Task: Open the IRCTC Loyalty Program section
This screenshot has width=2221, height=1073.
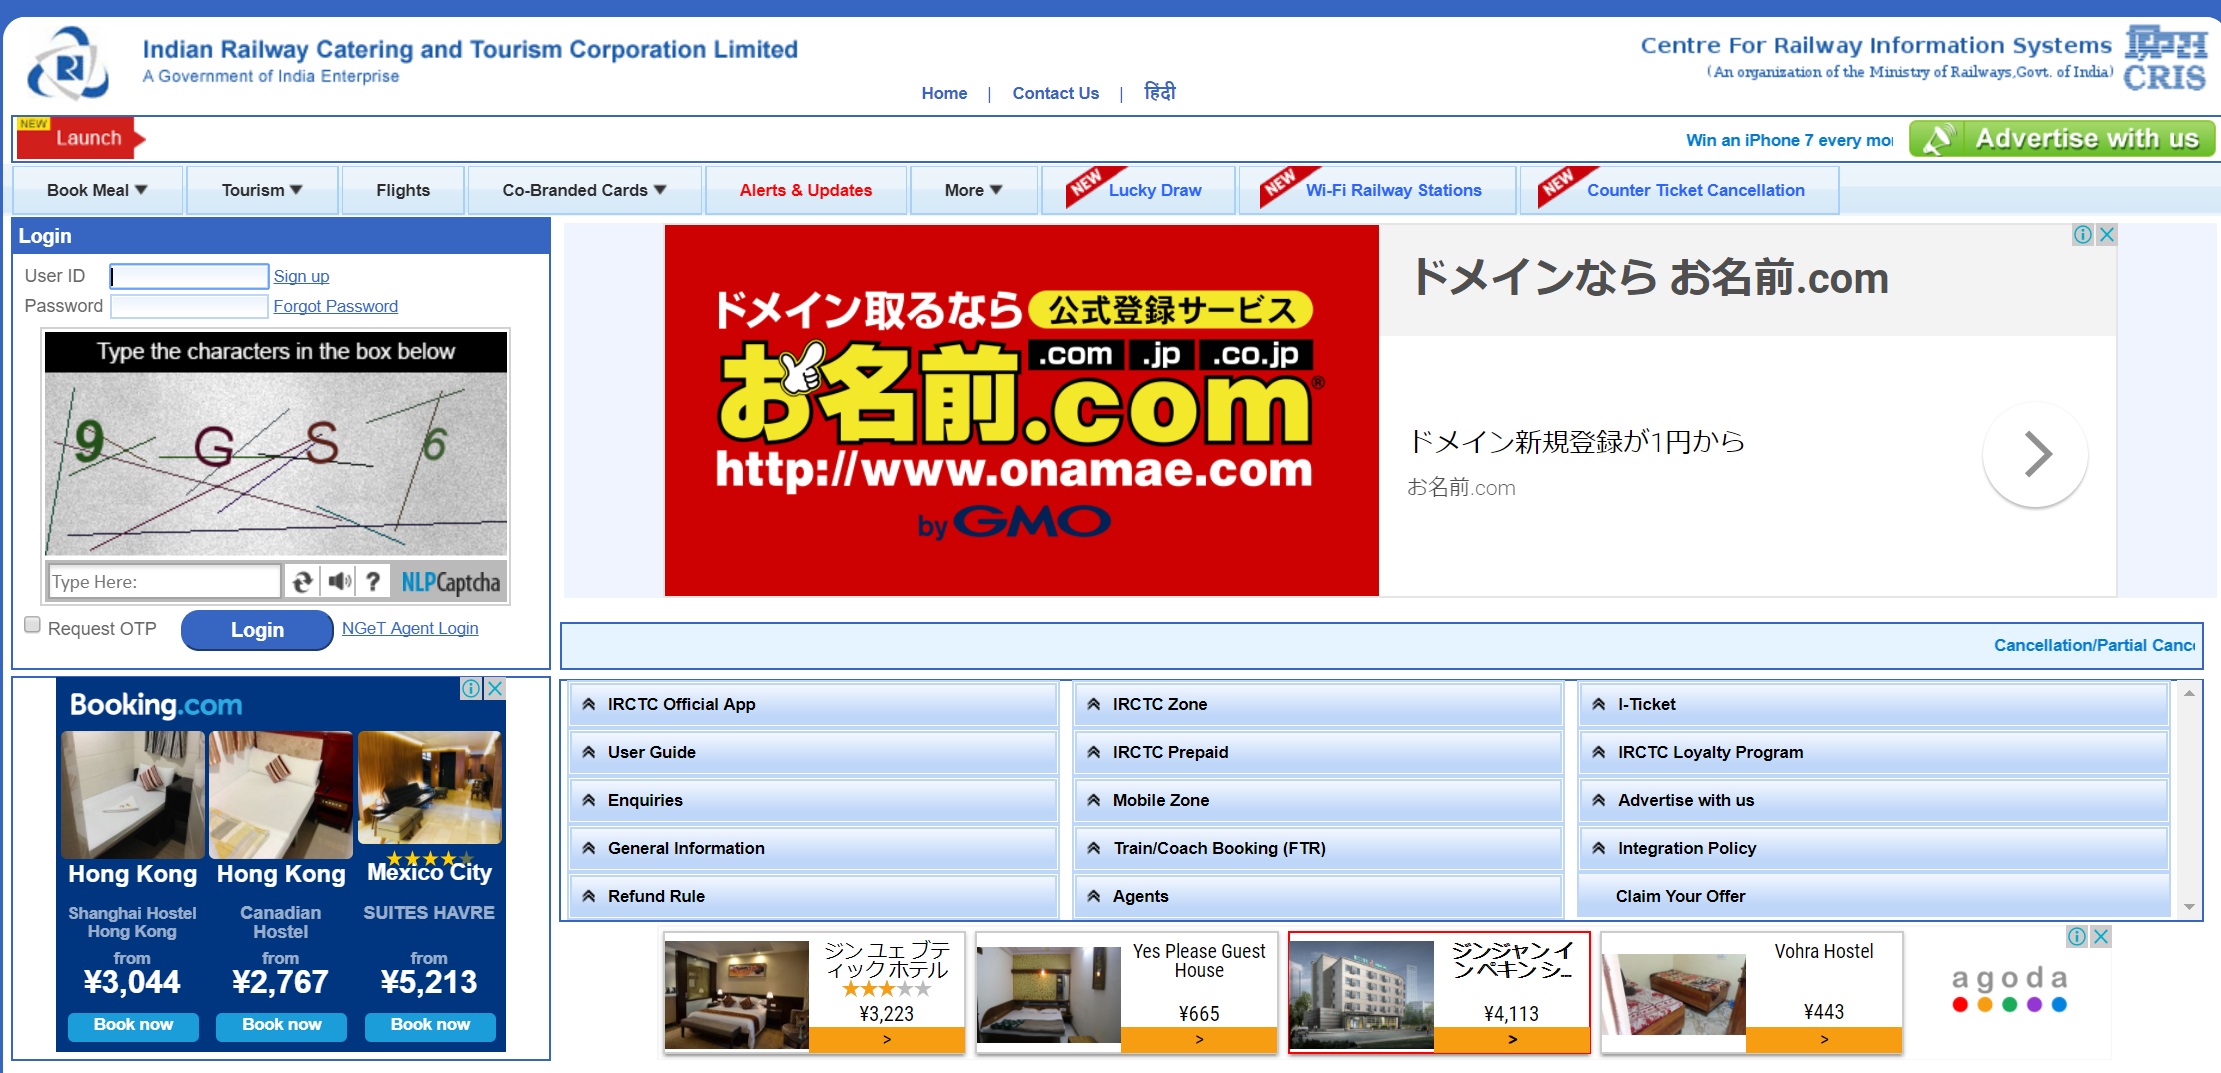Action: (x=1873, y=752)
